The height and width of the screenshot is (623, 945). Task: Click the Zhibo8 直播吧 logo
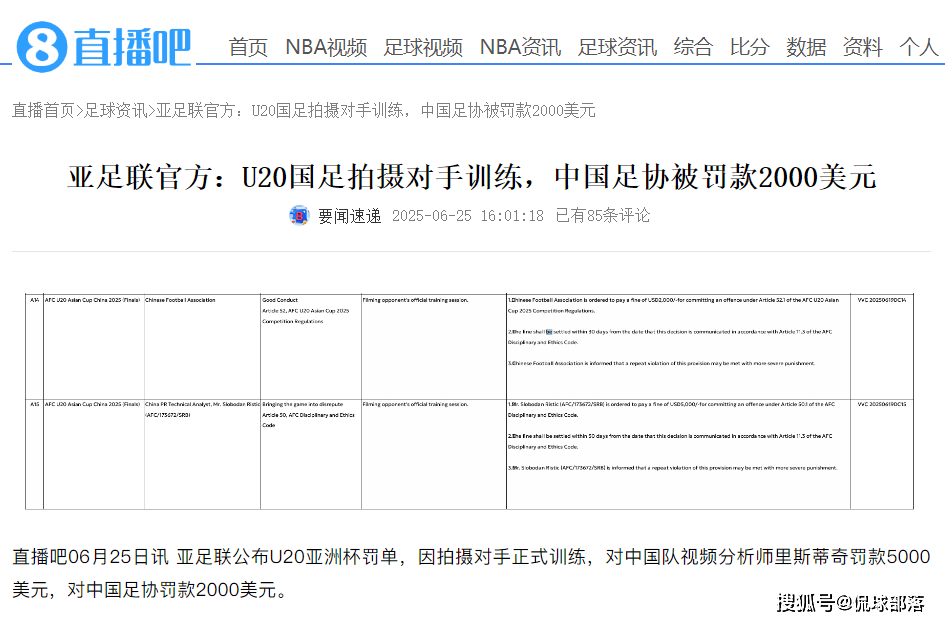104,46
